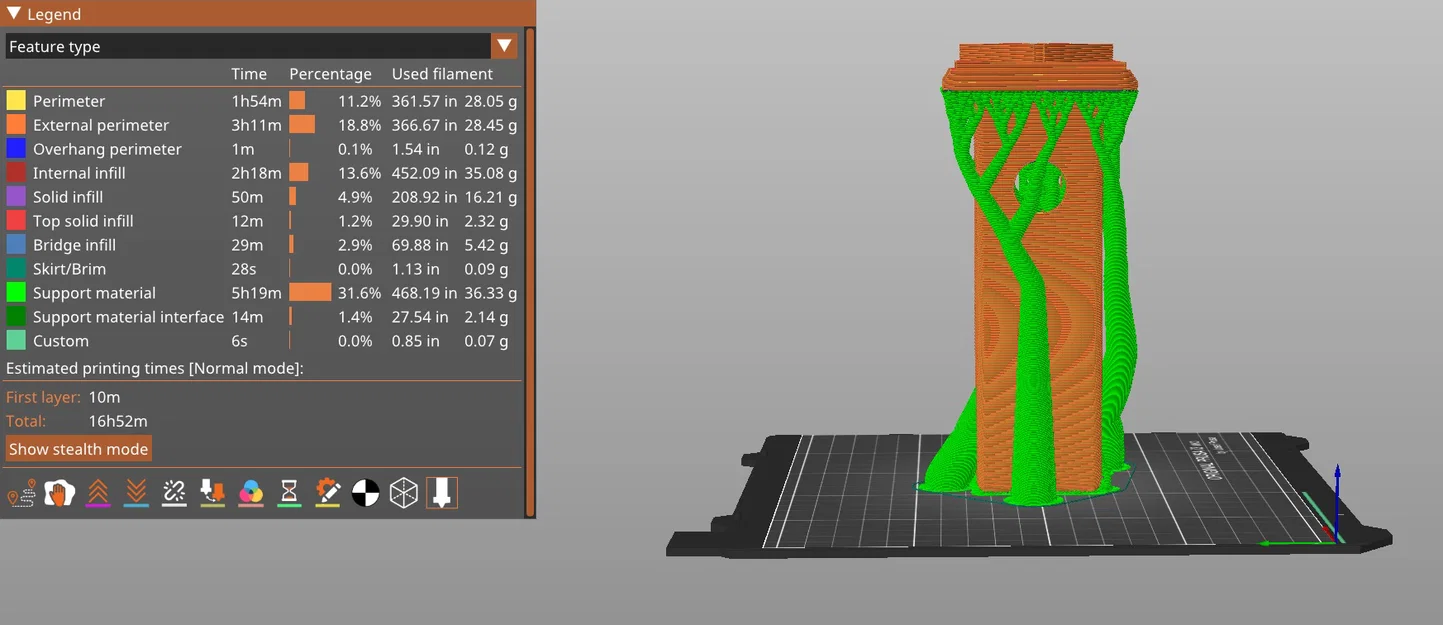Toggle Internal infill feature visibility
1443x625 pixels.
coord(262,173)
